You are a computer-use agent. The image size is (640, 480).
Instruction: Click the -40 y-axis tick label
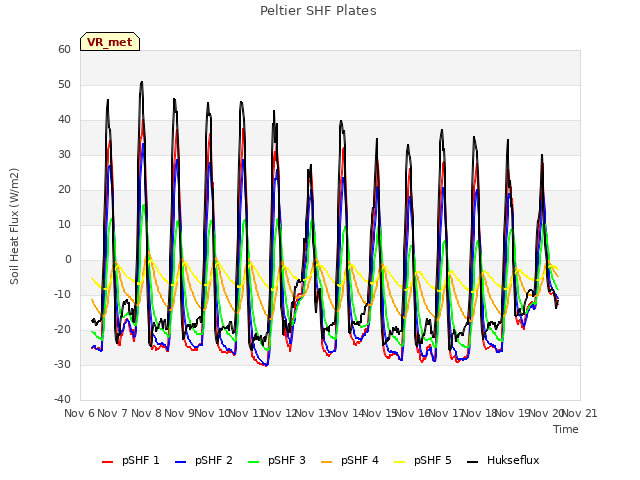point(62,399)
